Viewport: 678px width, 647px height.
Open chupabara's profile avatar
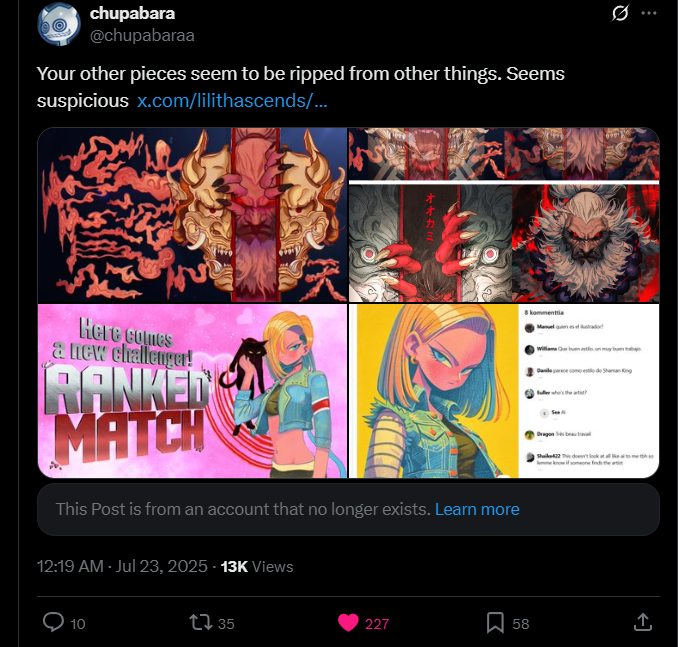coord(59,24)
